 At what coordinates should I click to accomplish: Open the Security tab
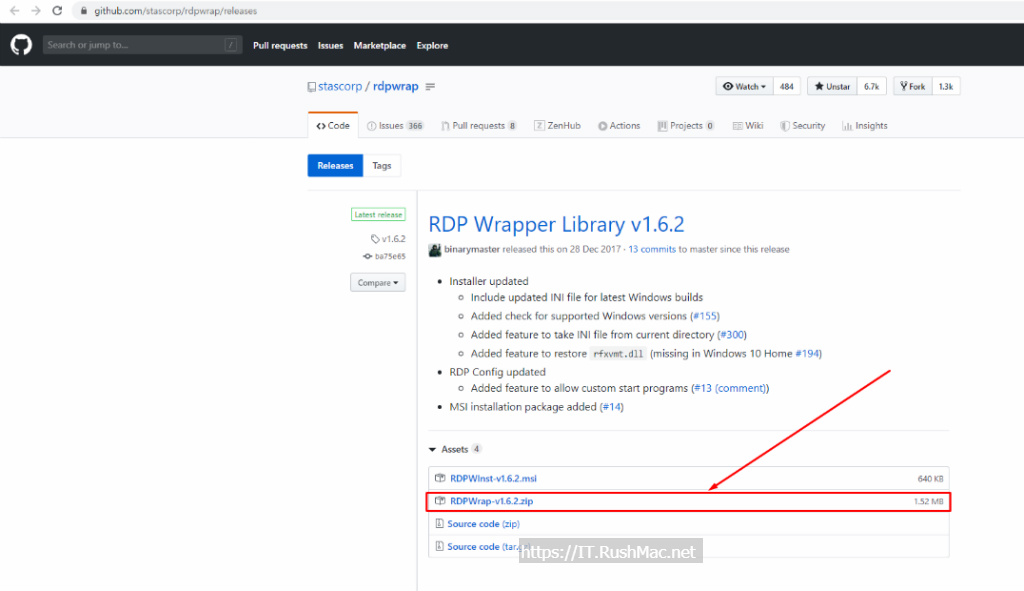[x=803, y=126]
